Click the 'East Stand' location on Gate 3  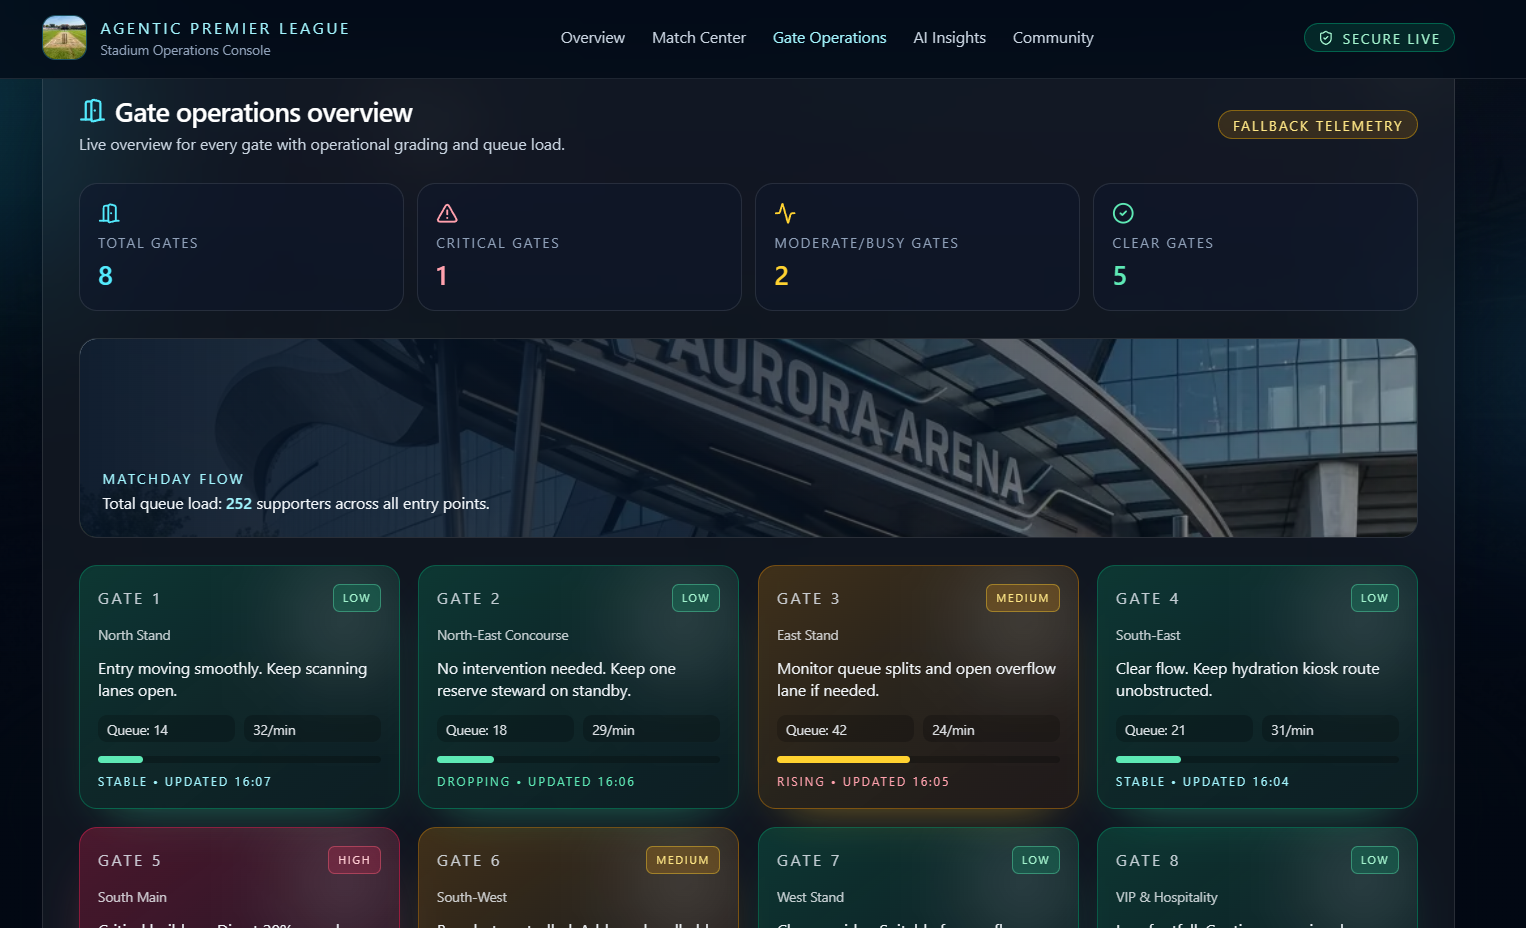pos(808,635)
